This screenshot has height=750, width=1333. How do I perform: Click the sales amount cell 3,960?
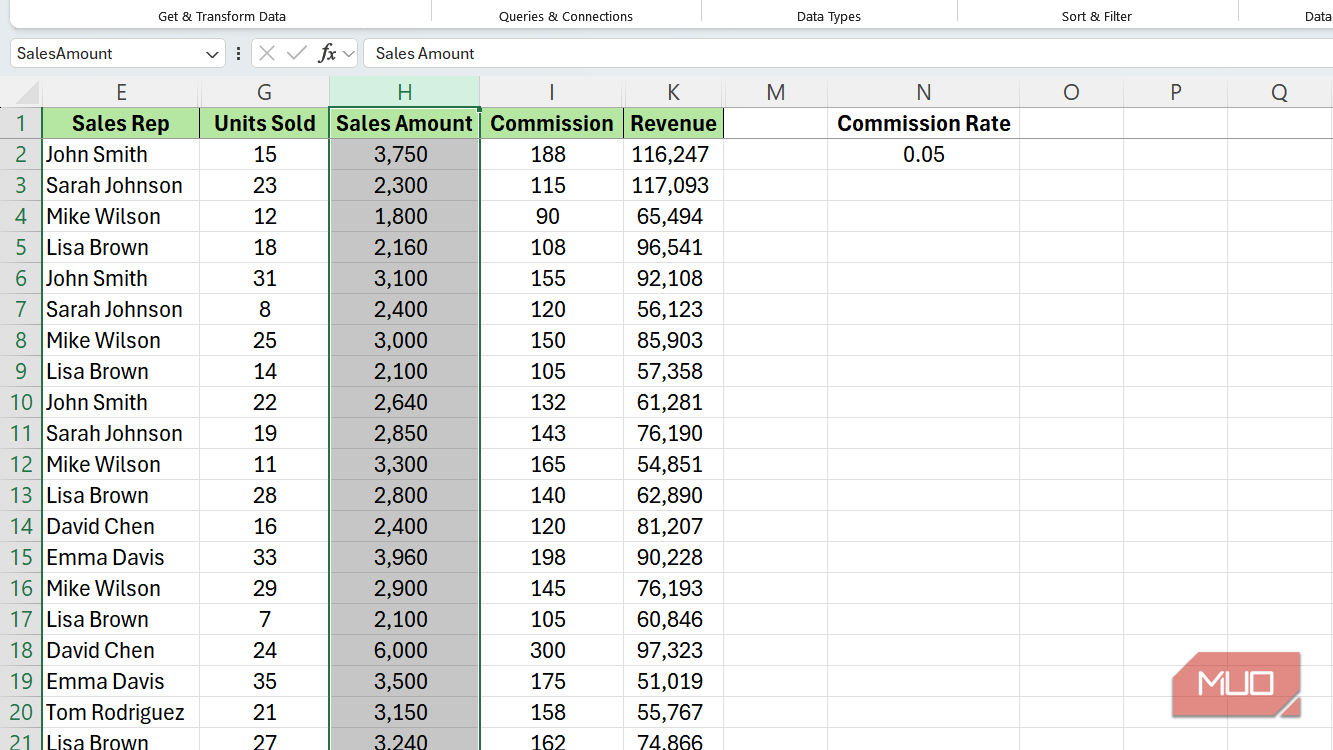coord(404,558)
